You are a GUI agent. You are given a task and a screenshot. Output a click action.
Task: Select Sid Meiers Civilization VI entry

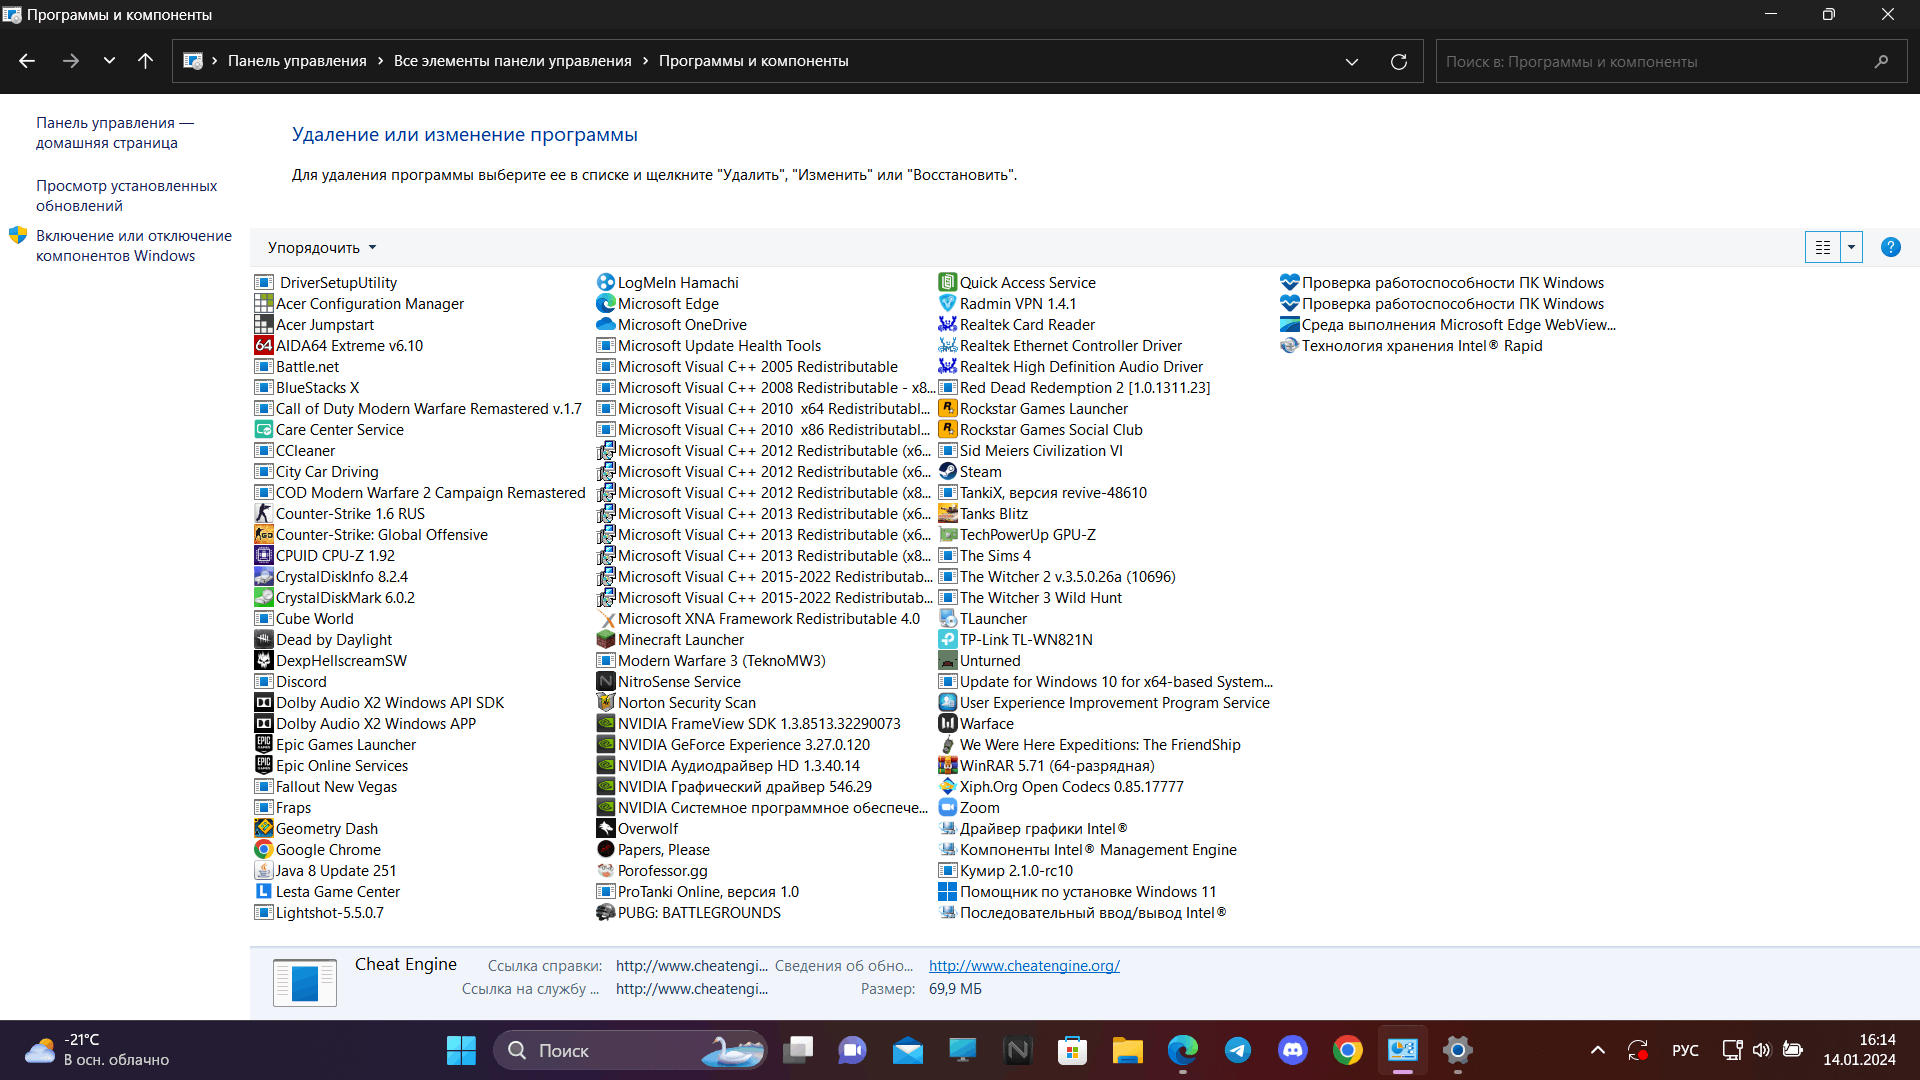pyautogui.click(x=1031, y=451)
